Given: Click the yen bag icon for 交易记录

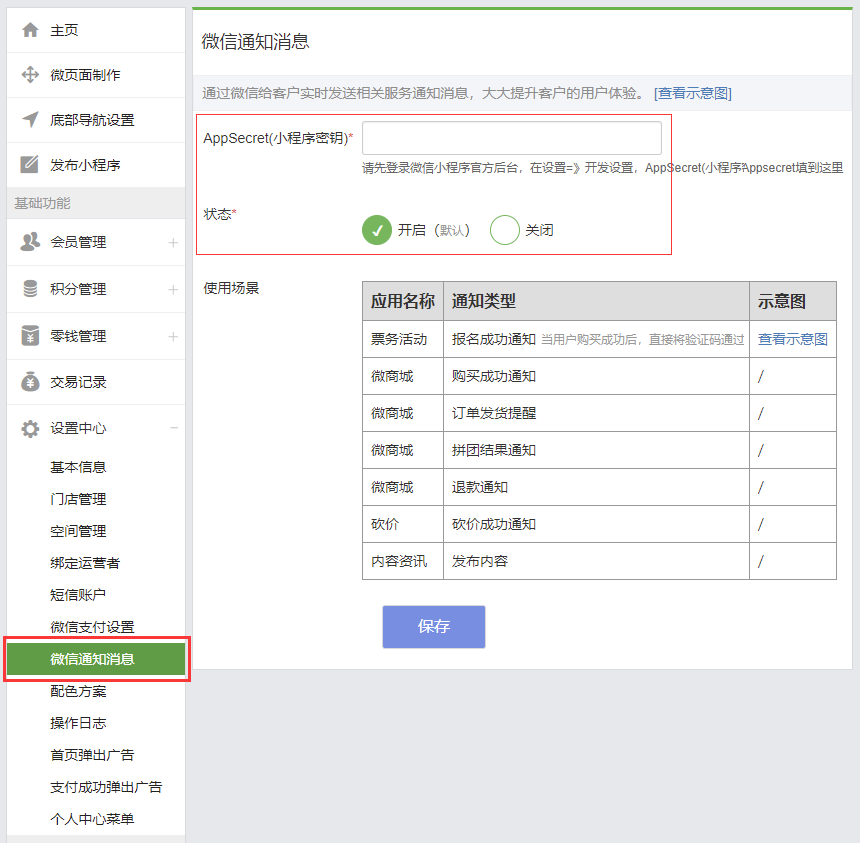Looking at the screenshot, I should 30,382.
